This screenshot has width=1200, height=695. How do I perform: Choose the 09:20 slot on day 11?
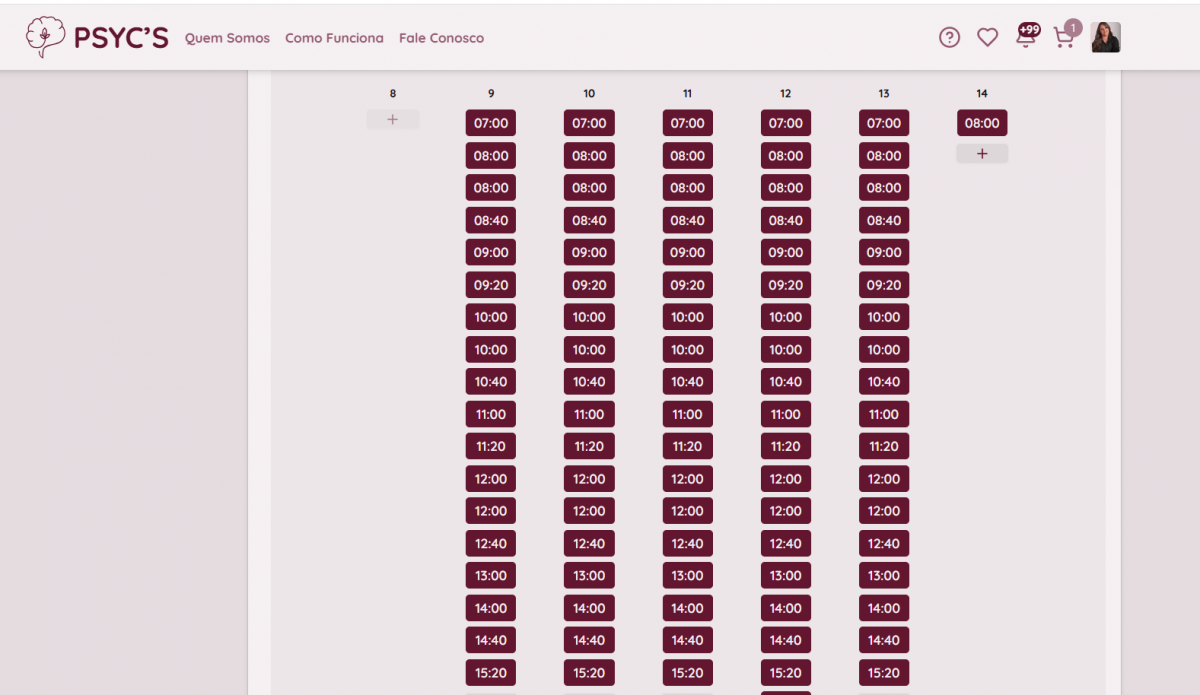[x=687, y=285]
